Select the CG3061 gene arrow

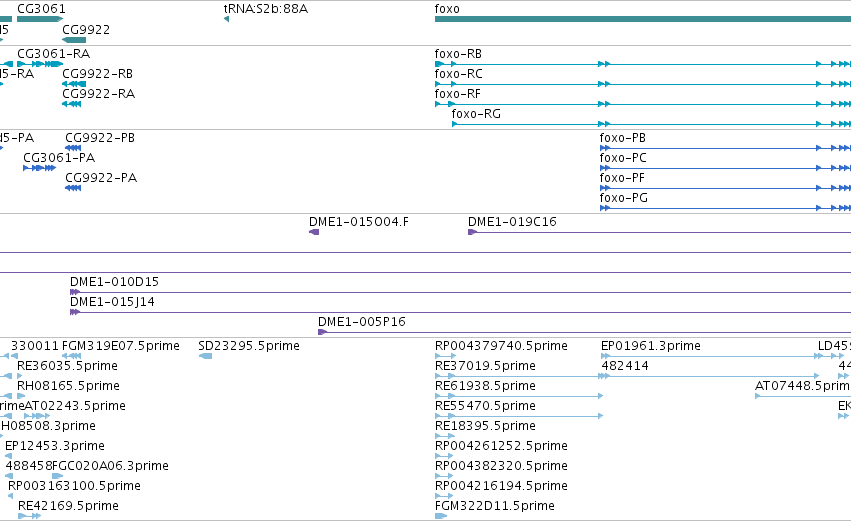(40, 19)
